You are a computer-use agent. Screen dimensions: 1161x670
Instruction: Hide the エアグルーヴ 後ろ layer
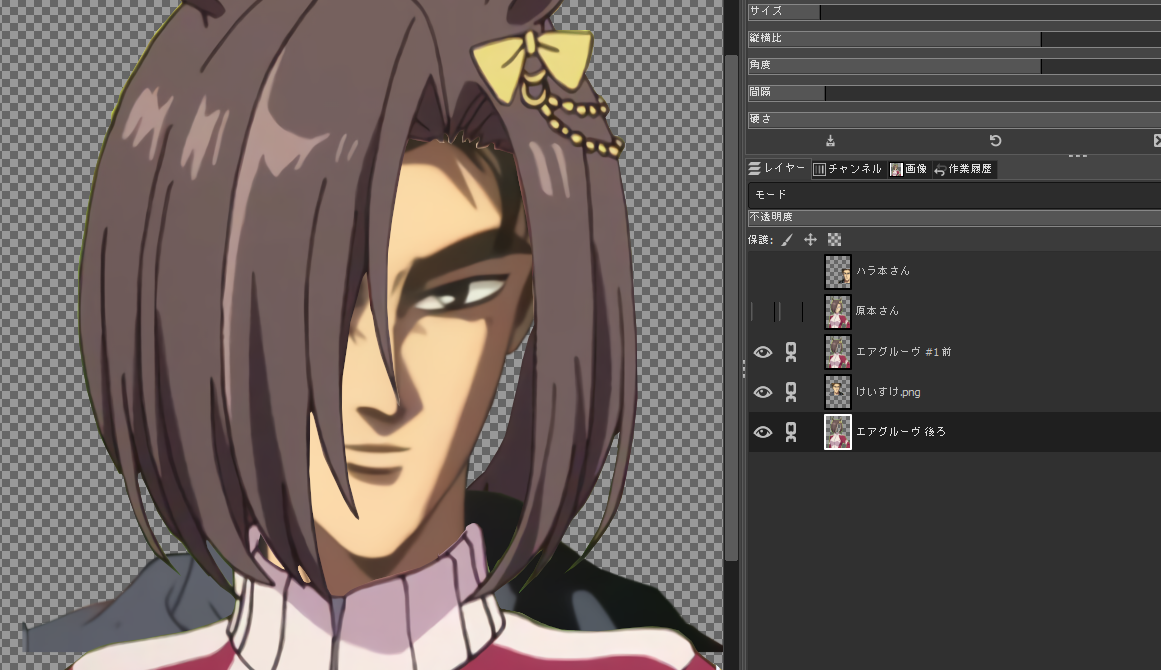pos(763,432)
